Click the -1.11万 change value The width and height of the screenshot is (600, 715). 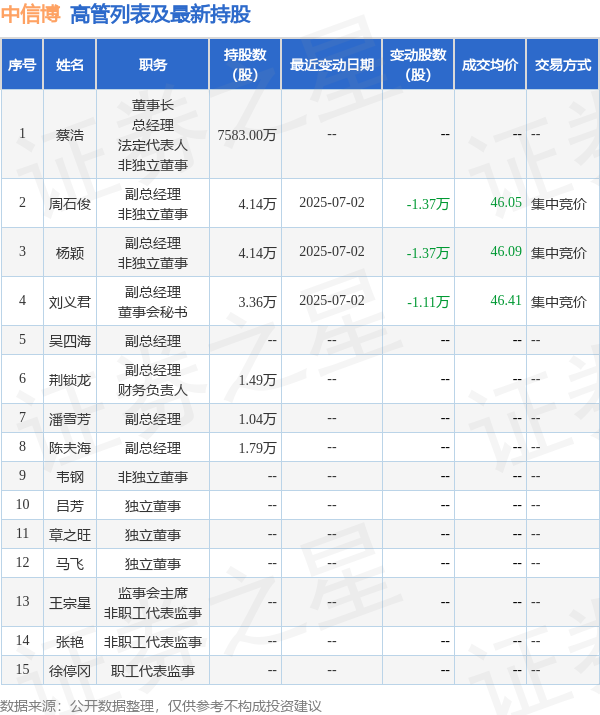coord(428,301)
